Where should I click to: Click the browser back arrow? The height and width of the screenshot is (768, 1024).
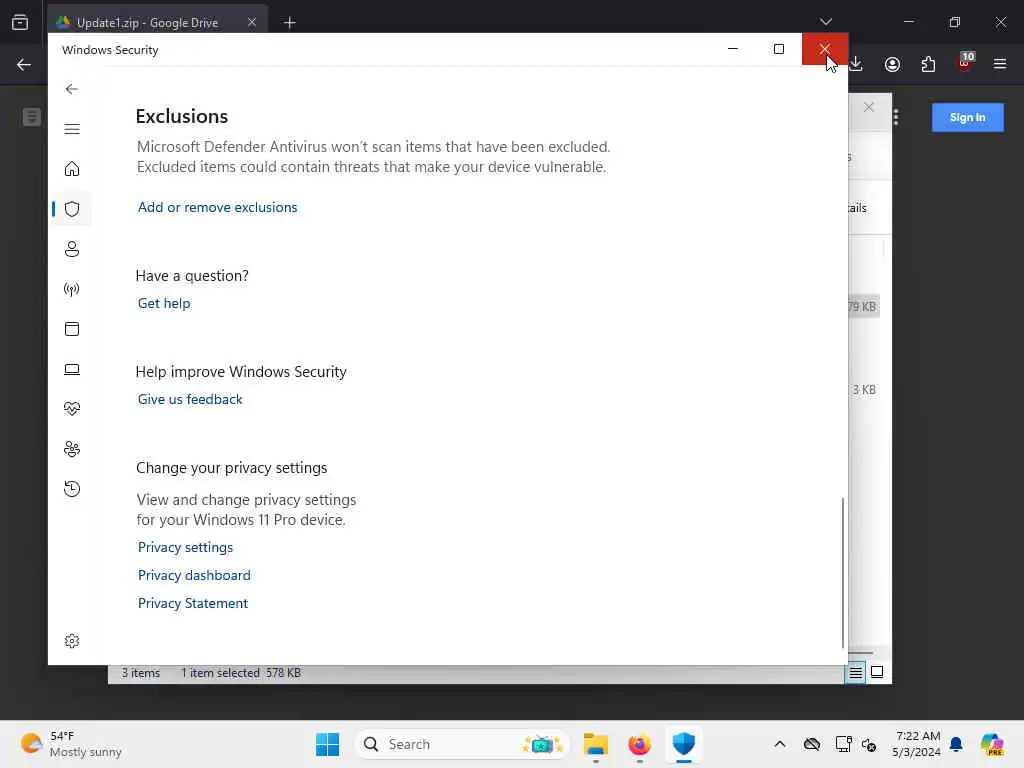click(24, 64)
